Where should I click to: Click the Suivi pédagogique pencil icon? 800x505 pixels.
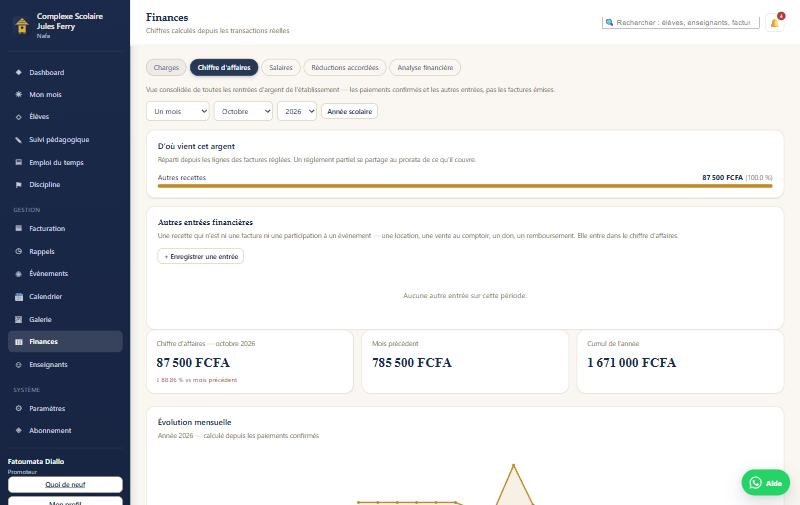click(18, 140)
